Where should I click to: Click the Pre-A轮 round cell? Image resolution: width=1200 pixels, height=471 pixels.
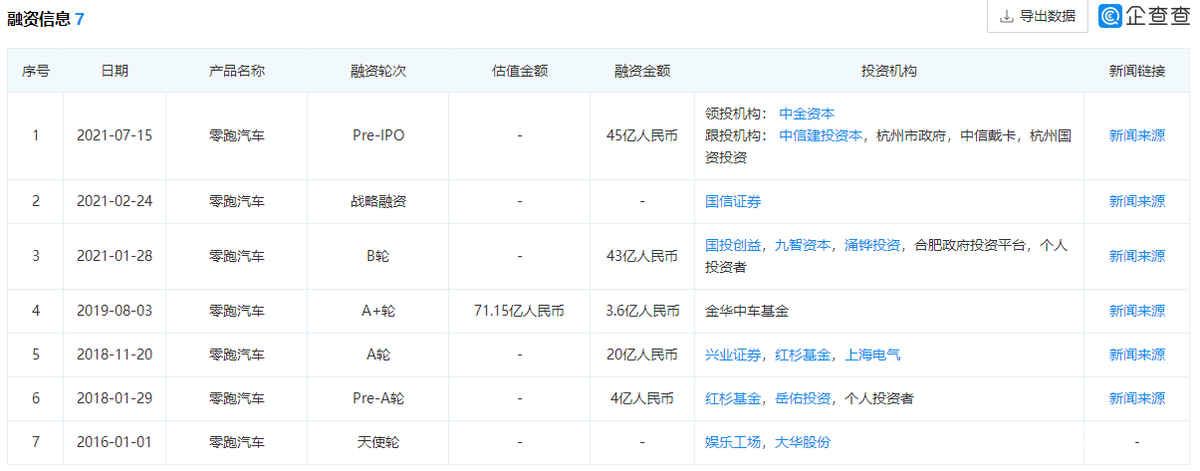pyautogui.click(x=378, y=398)
